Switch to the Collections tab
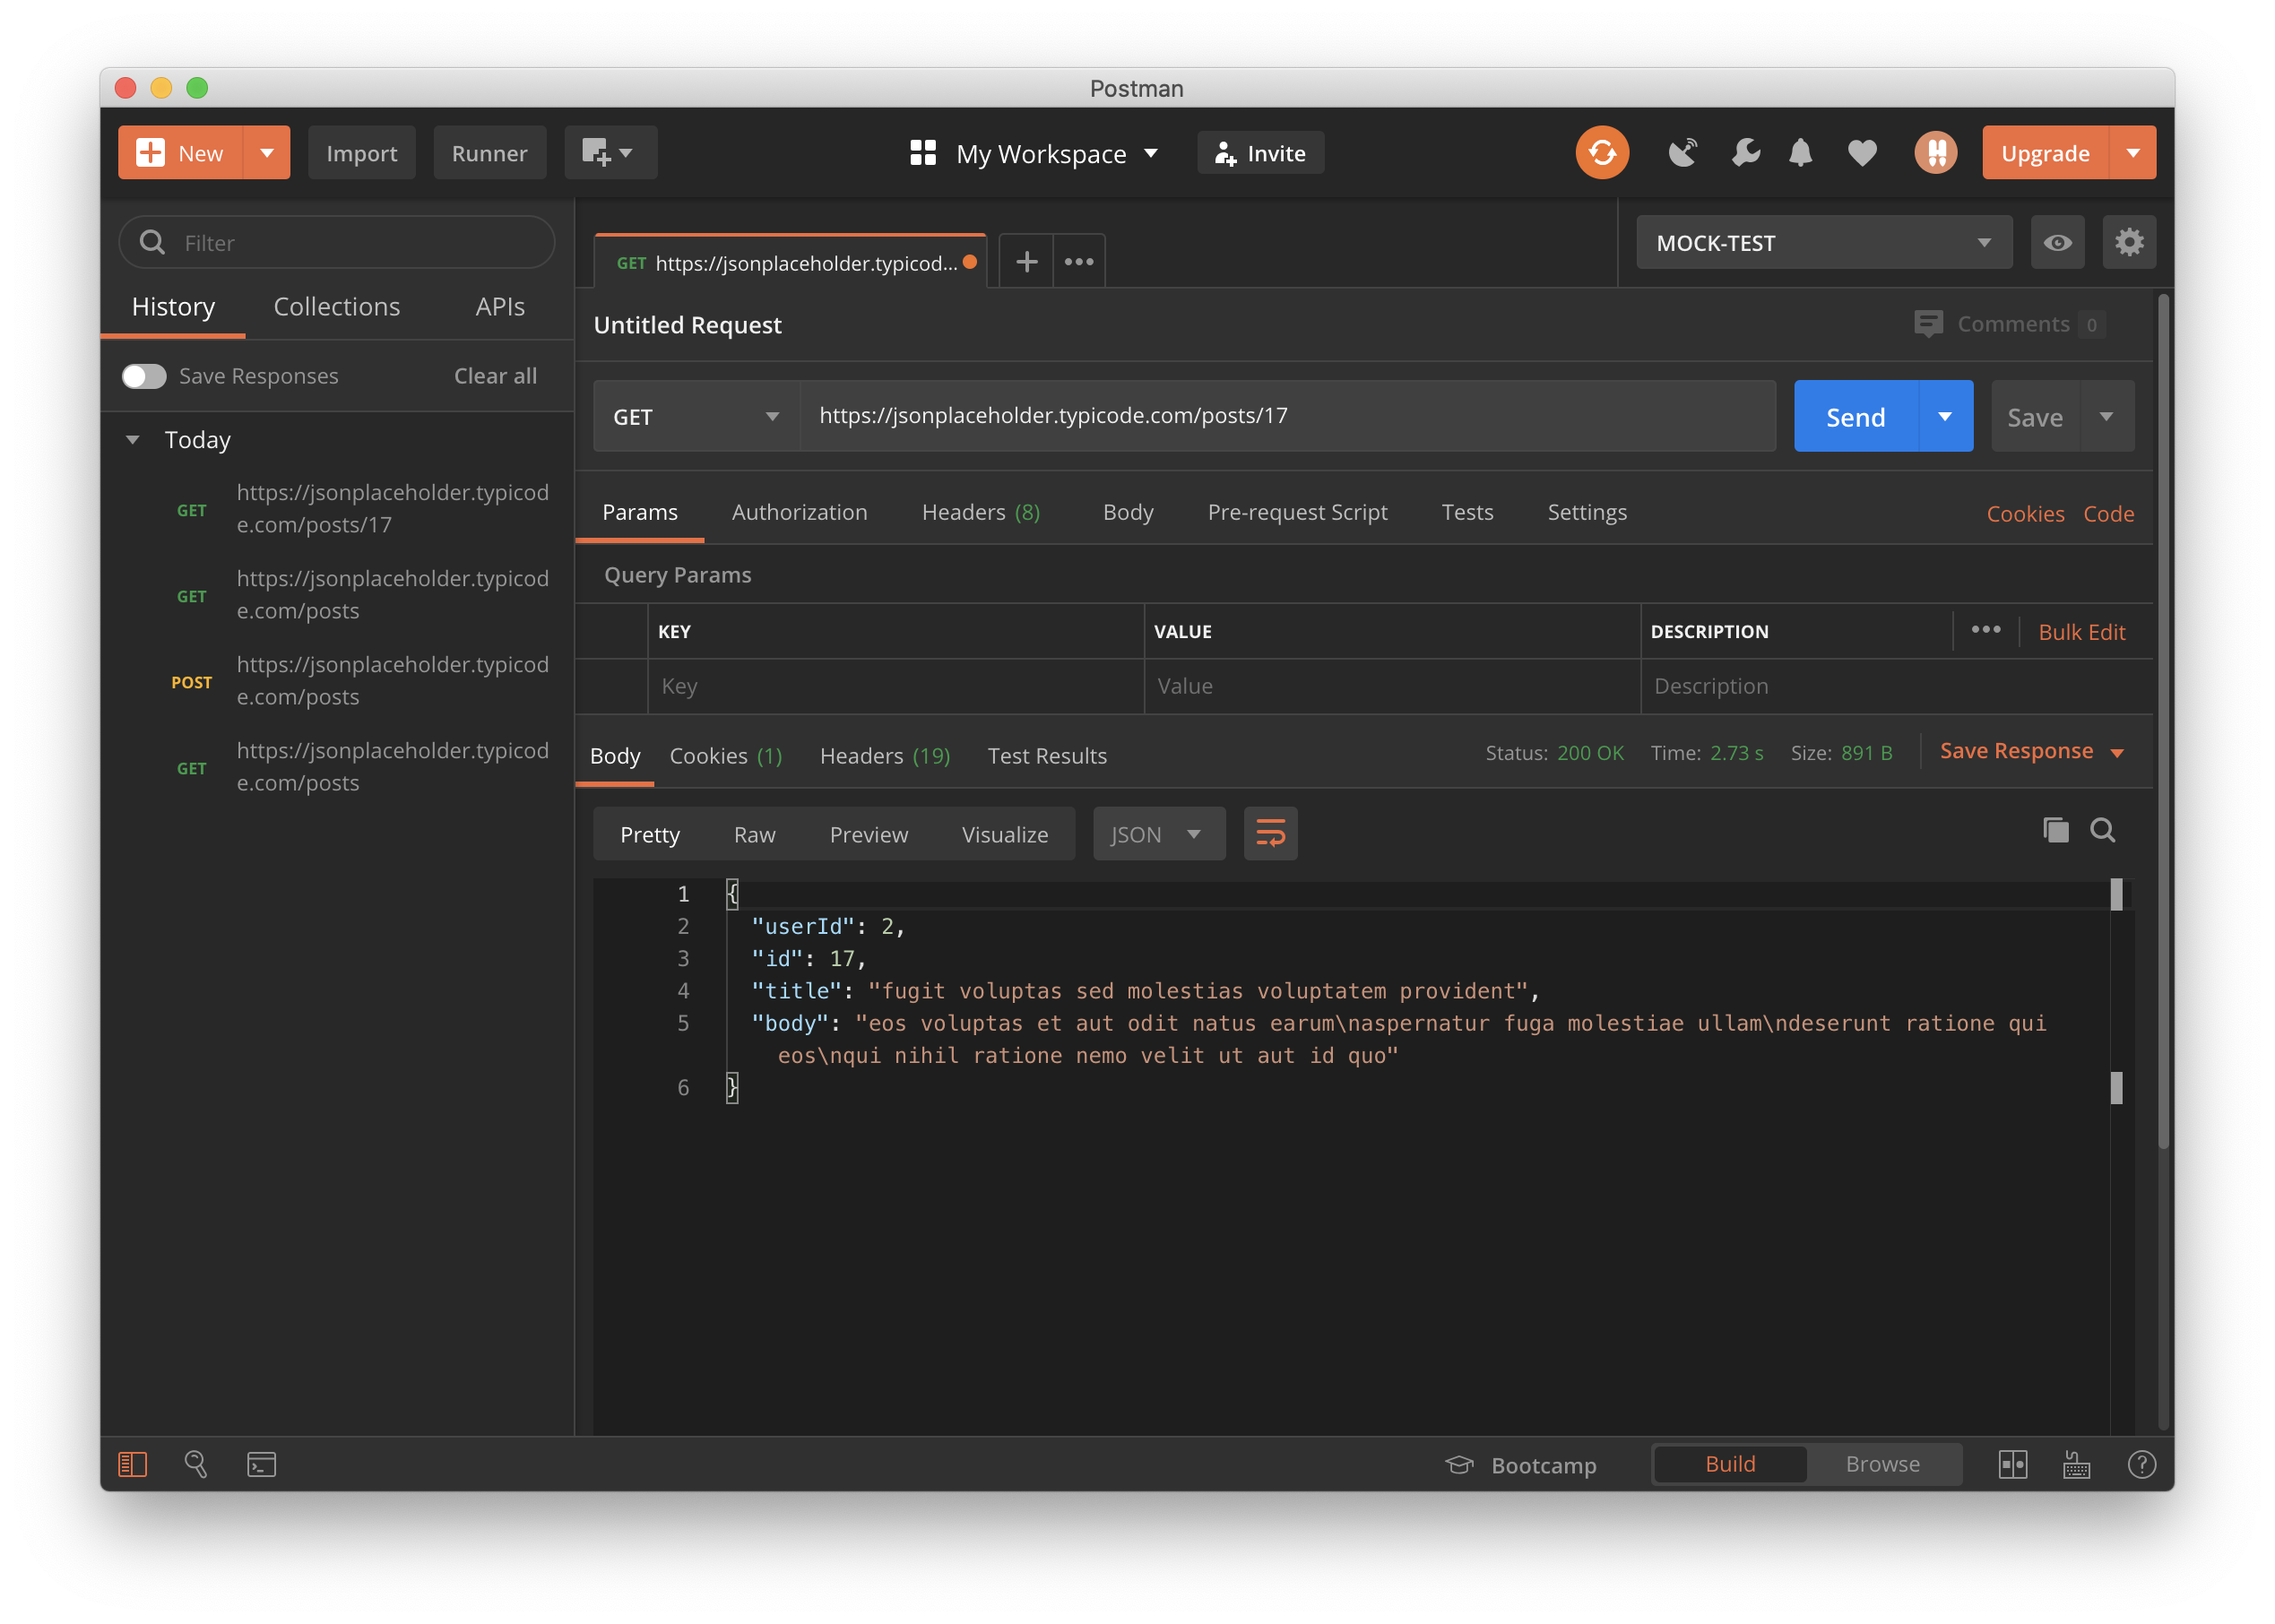This screenshot has height=1624, width=2275. [337, 307]
